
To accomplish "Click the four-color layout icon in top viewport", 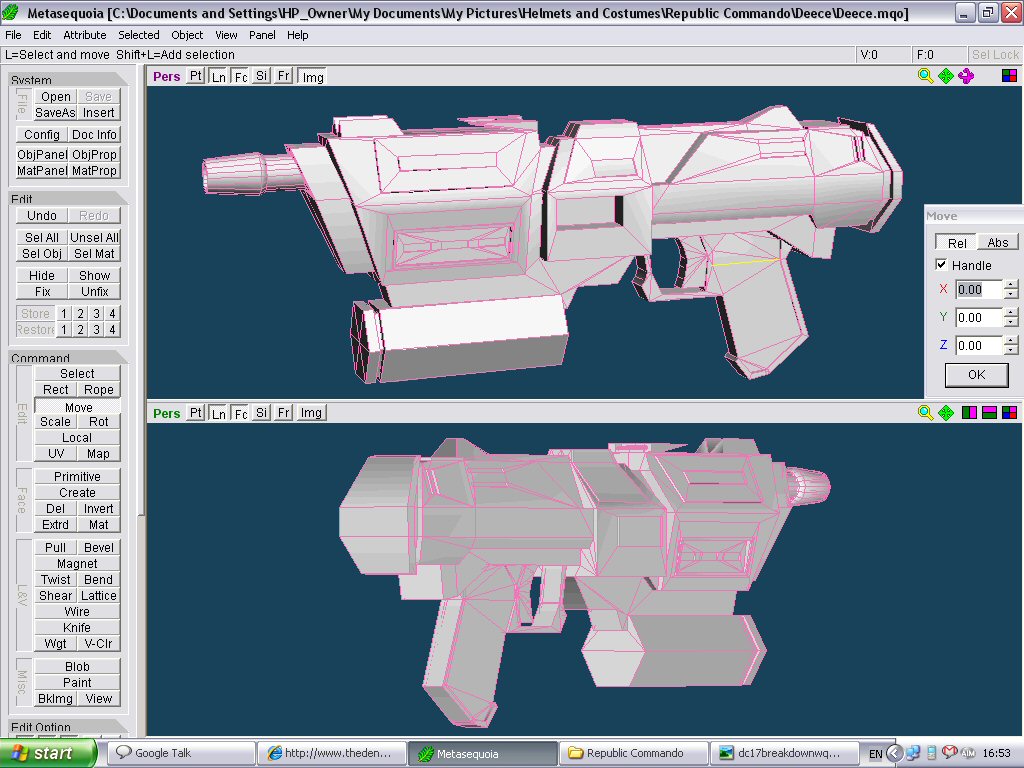I will point(1009,76).
